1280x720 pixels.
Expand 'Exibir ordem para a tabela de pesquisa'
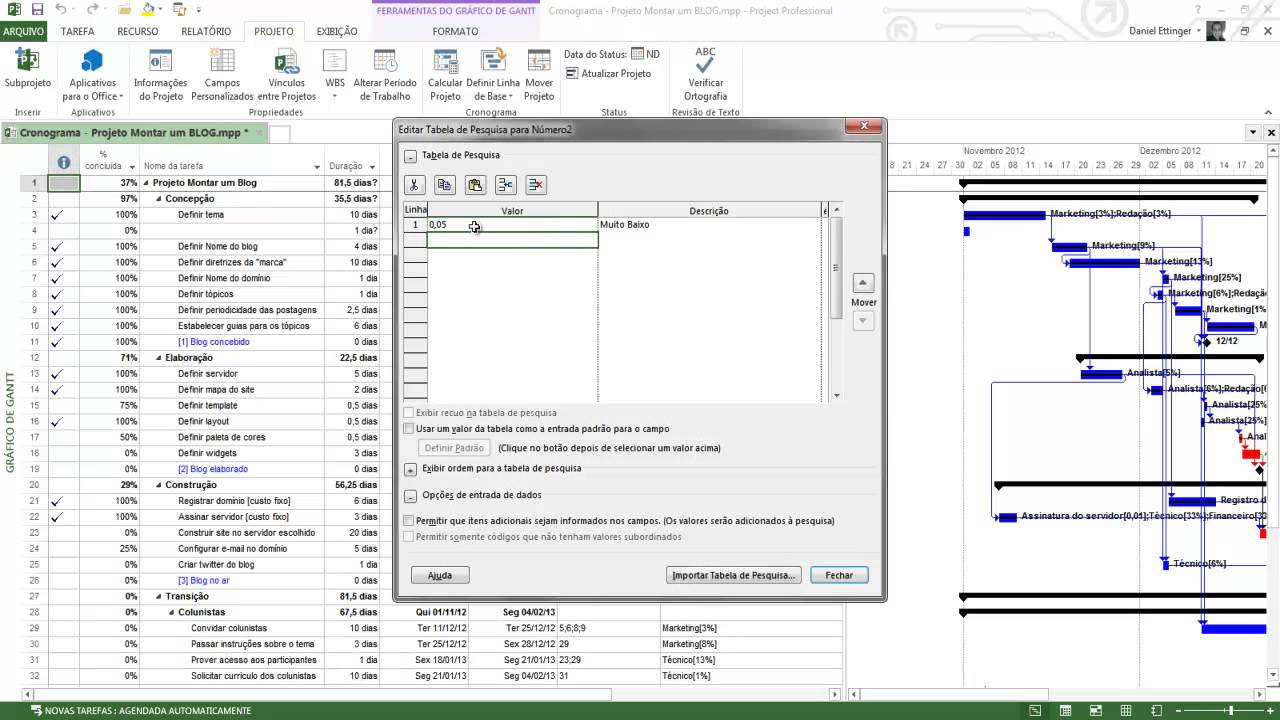pyautogui.click(x=410, y=469)
